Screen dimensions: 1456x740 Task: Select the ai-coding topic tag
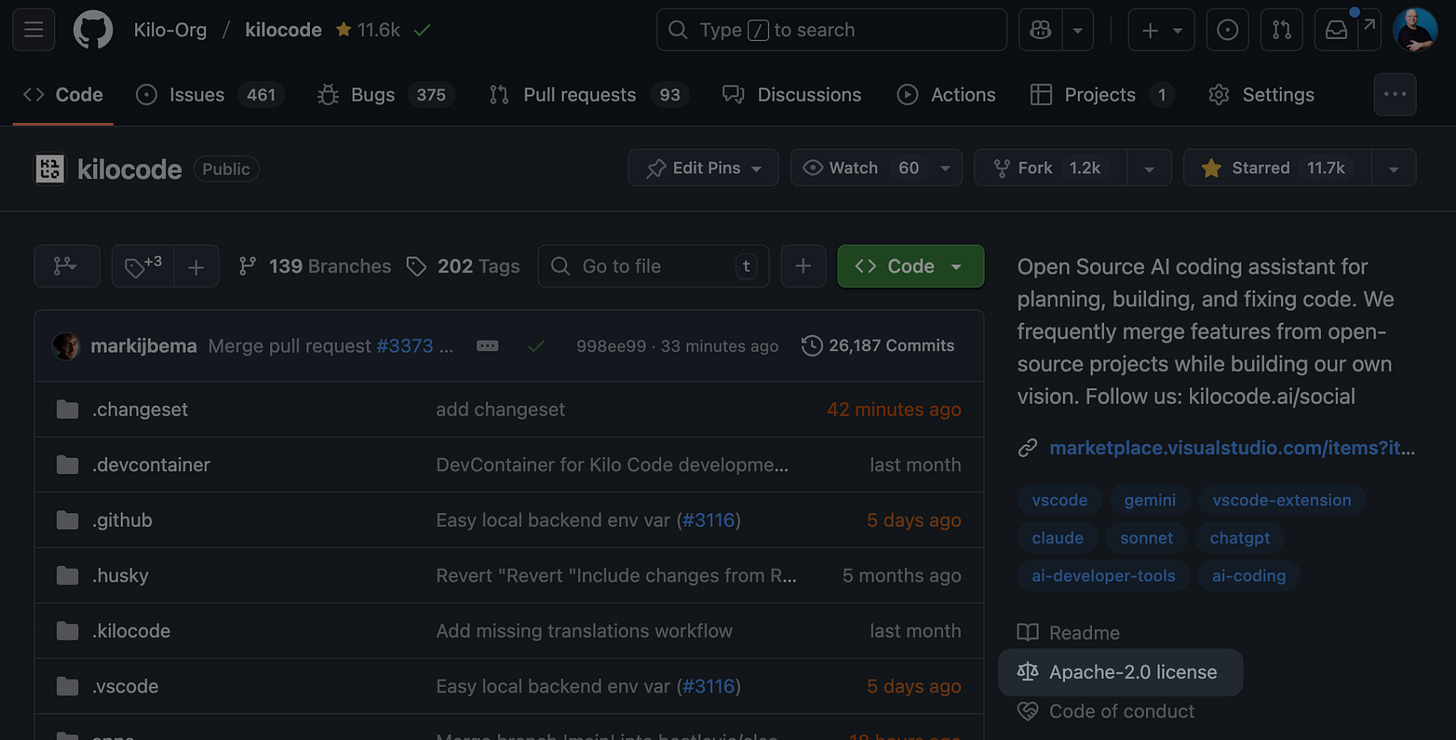(1249, 576)
